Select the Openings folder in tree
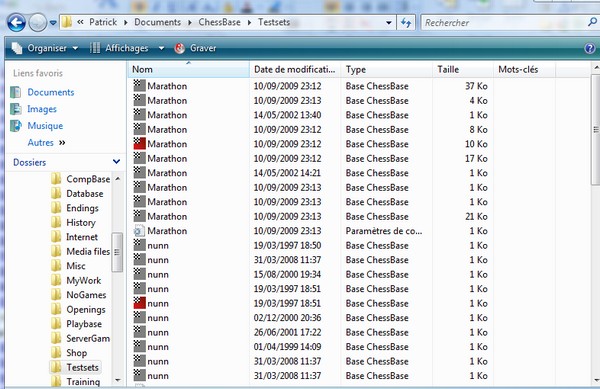This screenshot has height=389, width=600. click(x=86, y=309)
